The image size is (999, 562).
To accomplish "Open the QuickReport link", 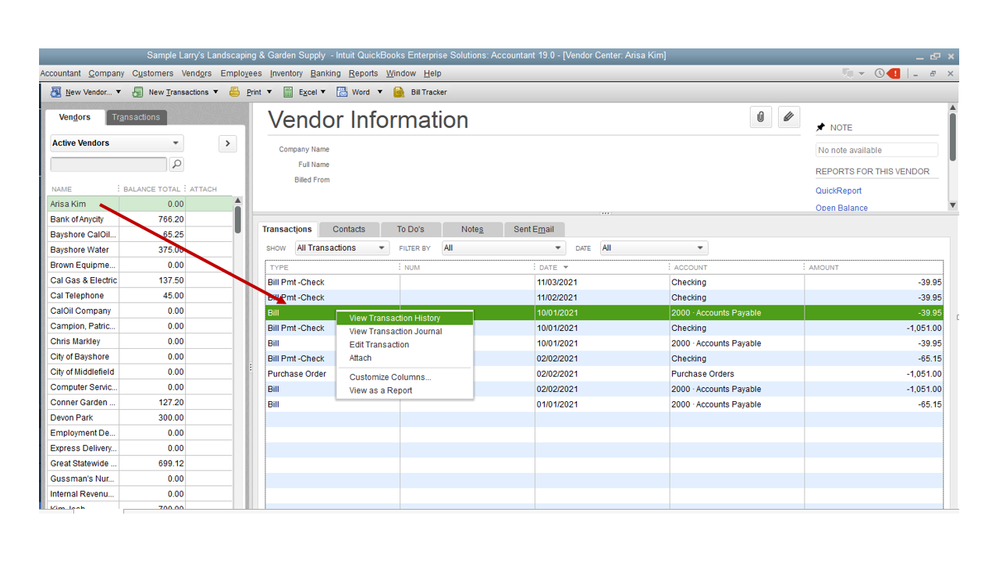I will click(x=838, y=191).
